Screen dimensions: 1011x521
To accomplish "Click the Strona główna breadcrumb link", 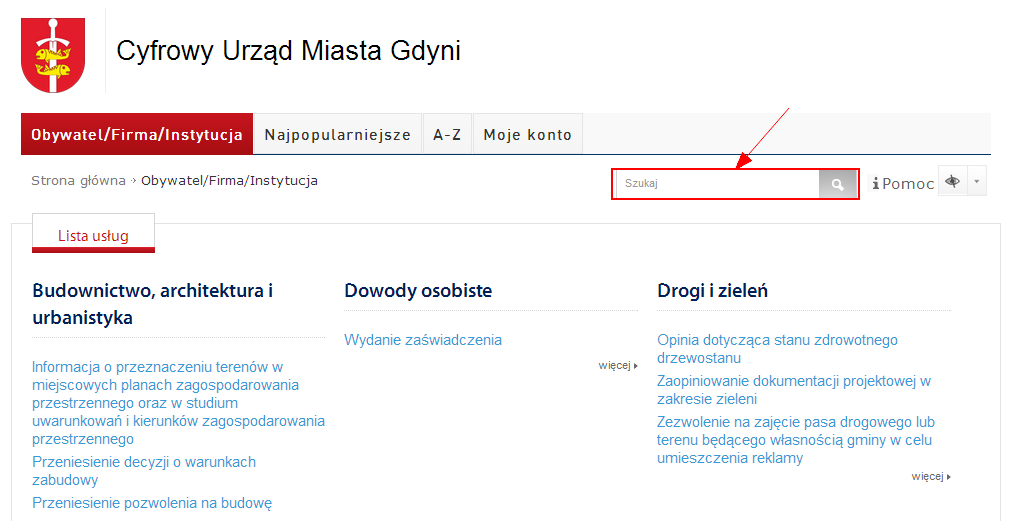I will pyautogui.click(x=78, y=181).
